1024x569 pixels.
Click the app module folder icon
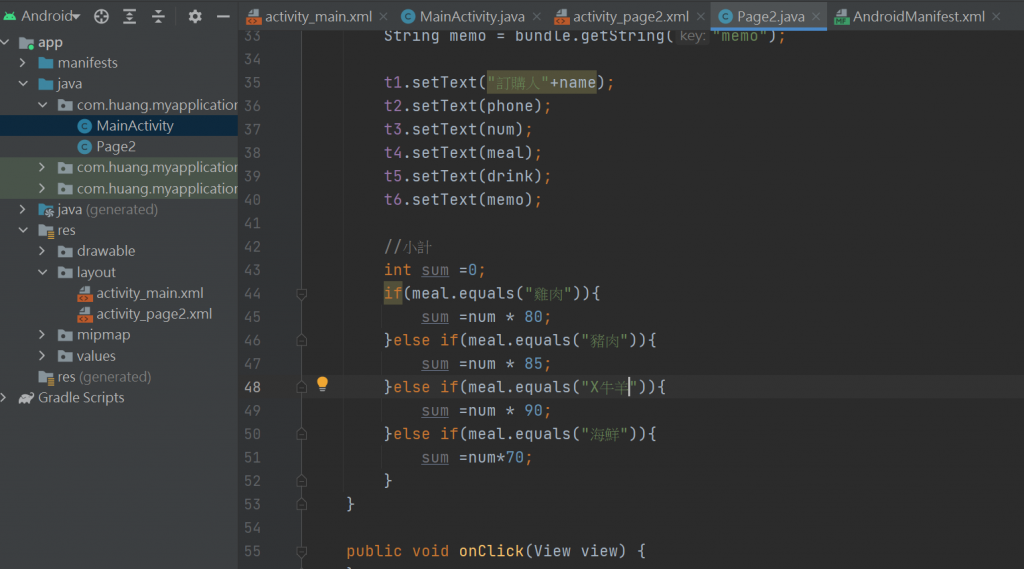point(27,43)
